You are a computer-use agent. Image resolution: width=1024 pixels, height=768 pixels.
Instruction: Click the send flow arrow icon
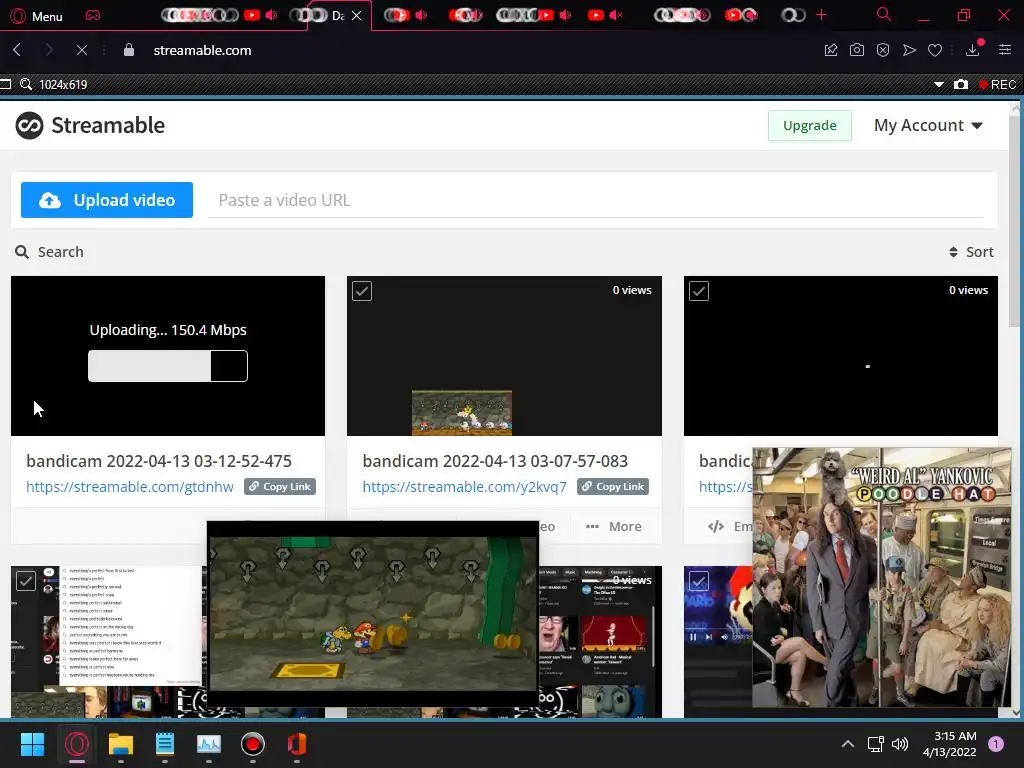click(909, 50)
